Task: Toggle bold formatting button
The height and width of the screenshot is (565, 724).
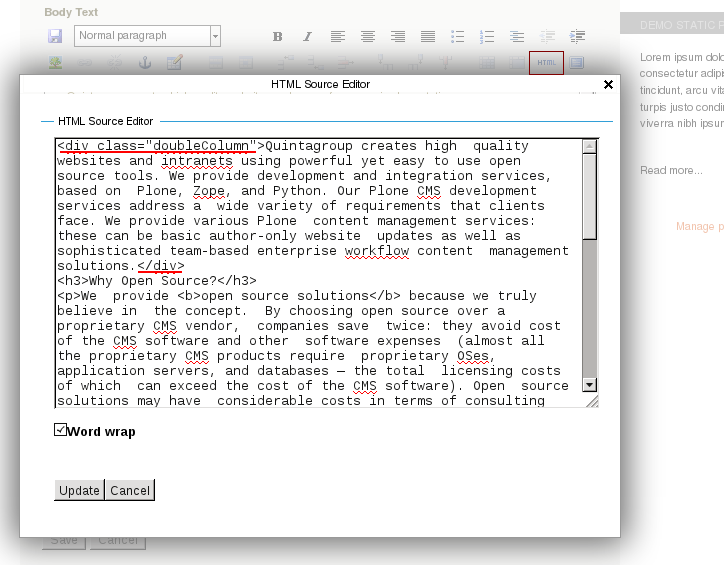Action: point(278,37)
